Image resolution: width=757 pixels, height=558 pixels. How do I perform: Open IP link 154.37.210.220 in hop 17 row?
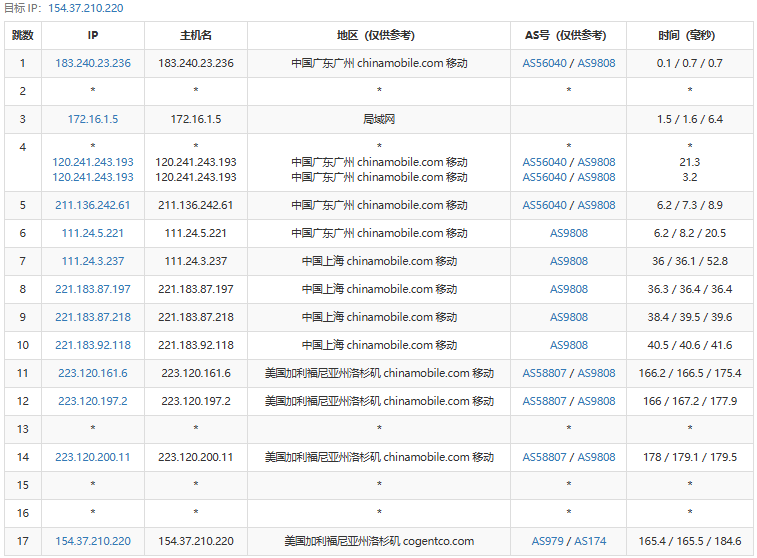(93, 541)
